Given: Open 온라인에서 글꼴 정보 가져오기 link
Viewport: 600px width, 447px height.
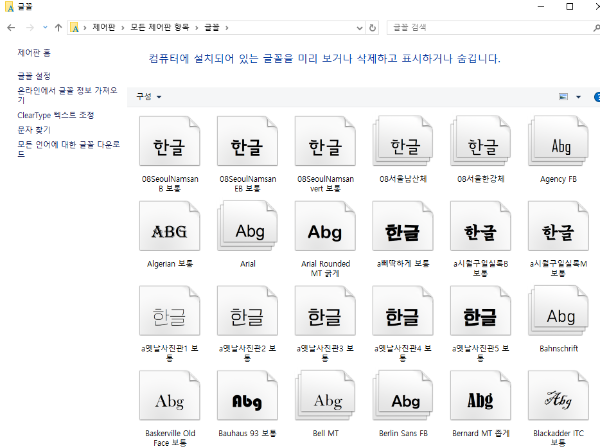Looking at the screenshot, I should point(67,95).
